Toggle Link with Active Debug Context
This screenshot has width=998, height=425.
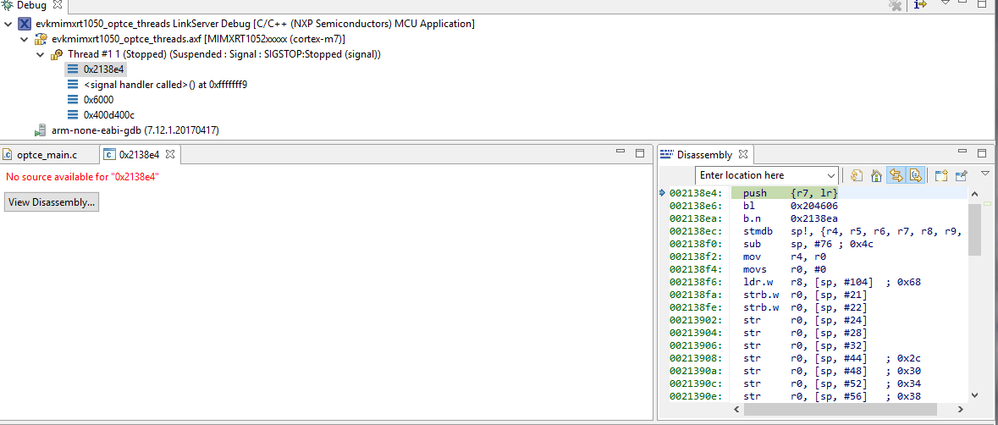[x=895, y=176]
